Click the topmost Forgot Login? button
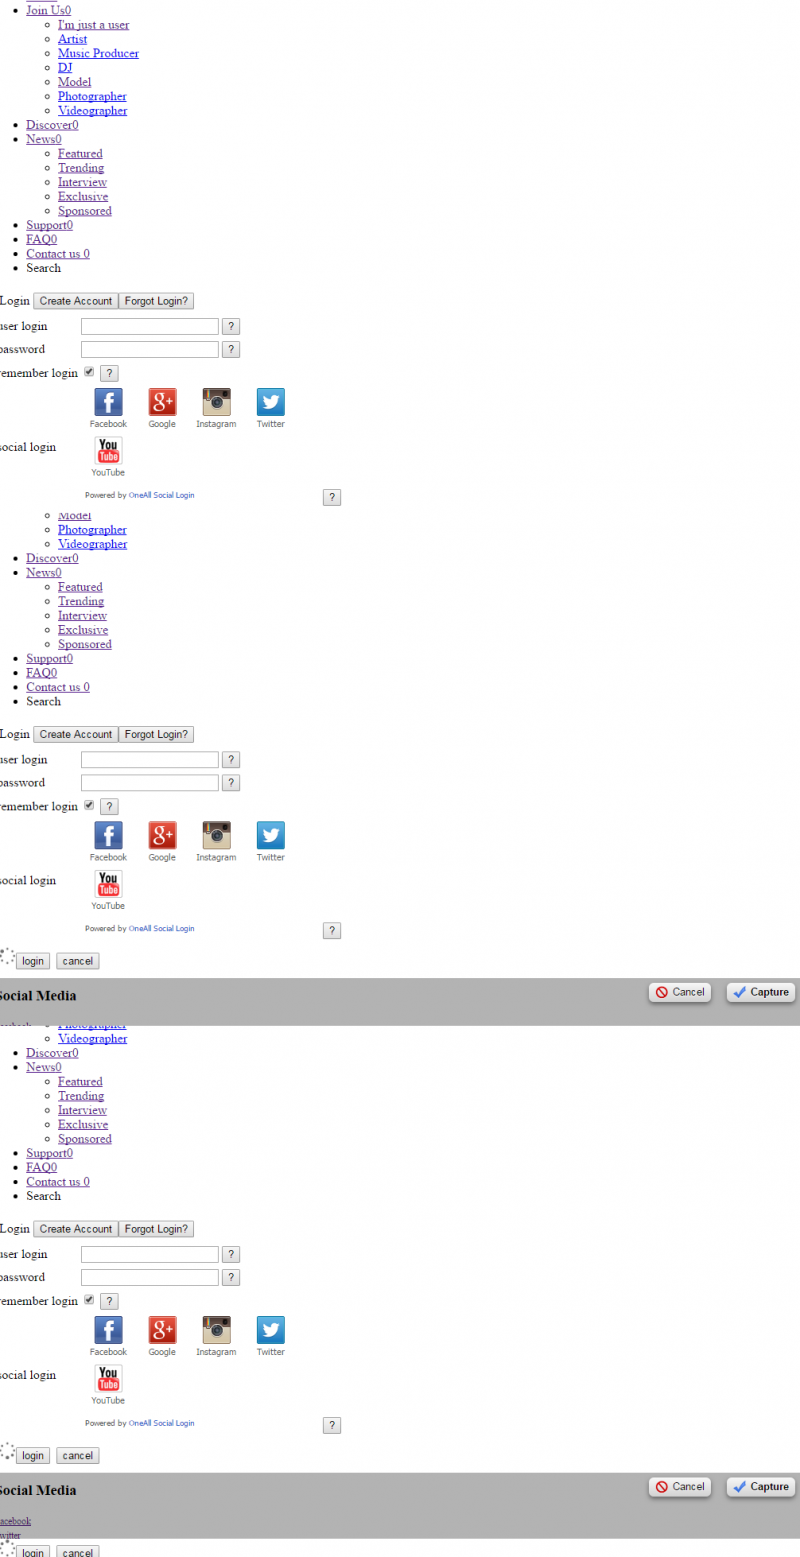800x1557 pixels. (x=156, y=301)
